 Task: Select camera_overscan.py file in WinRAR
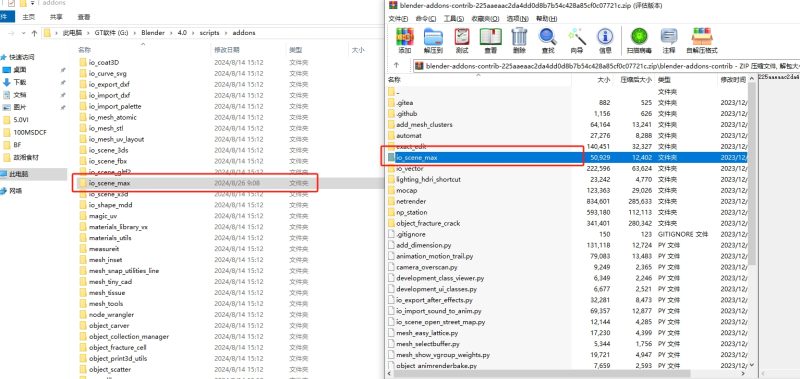pos(427,267)
